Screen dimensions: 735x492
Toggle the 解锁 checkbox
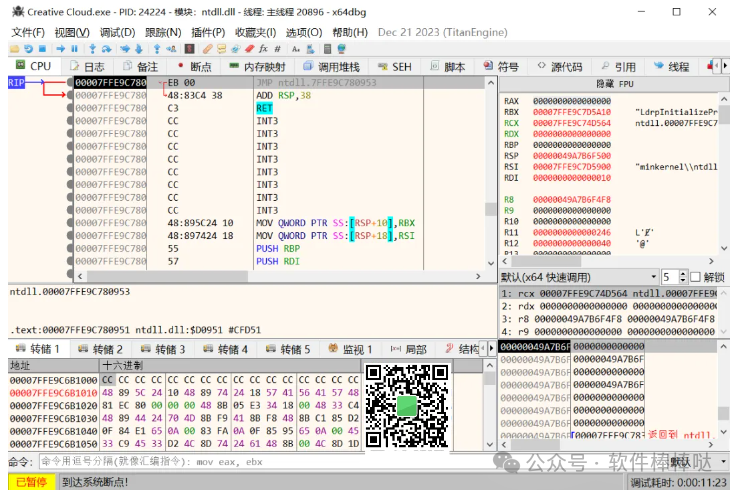pos(696,277)
